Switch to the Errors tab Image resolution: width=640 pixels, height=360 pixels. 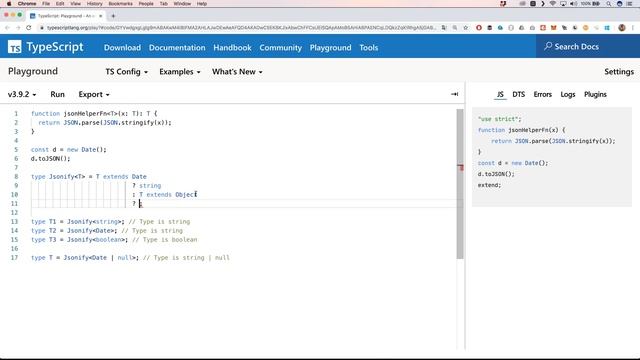click(x=542, y=94)
